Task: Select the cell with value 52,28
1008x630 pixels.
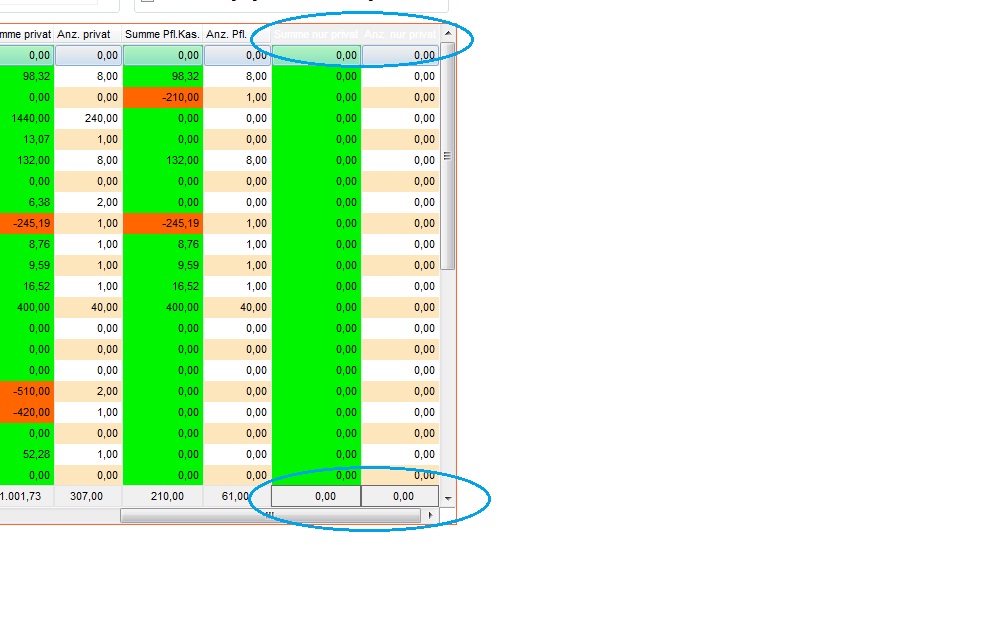Action: 26,454
